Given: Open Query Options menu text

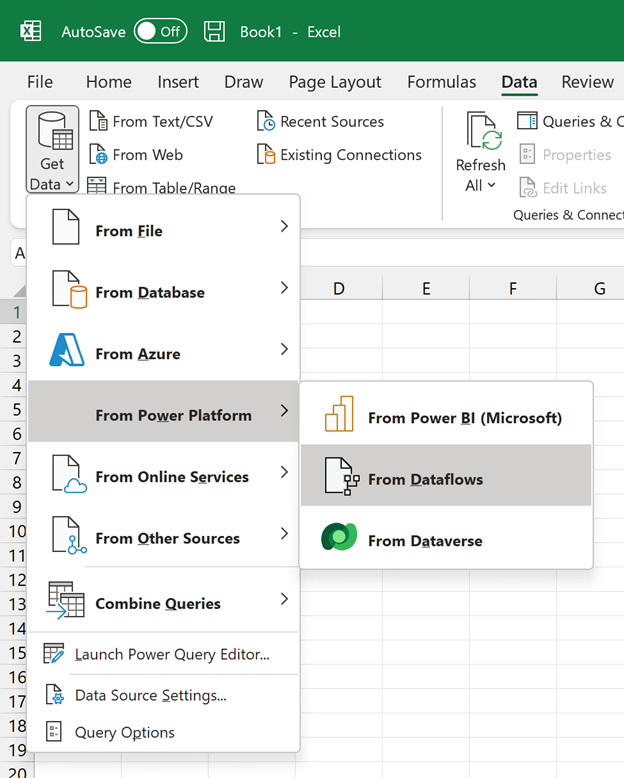Looking at the screenshot, I should tap(125, 733).
